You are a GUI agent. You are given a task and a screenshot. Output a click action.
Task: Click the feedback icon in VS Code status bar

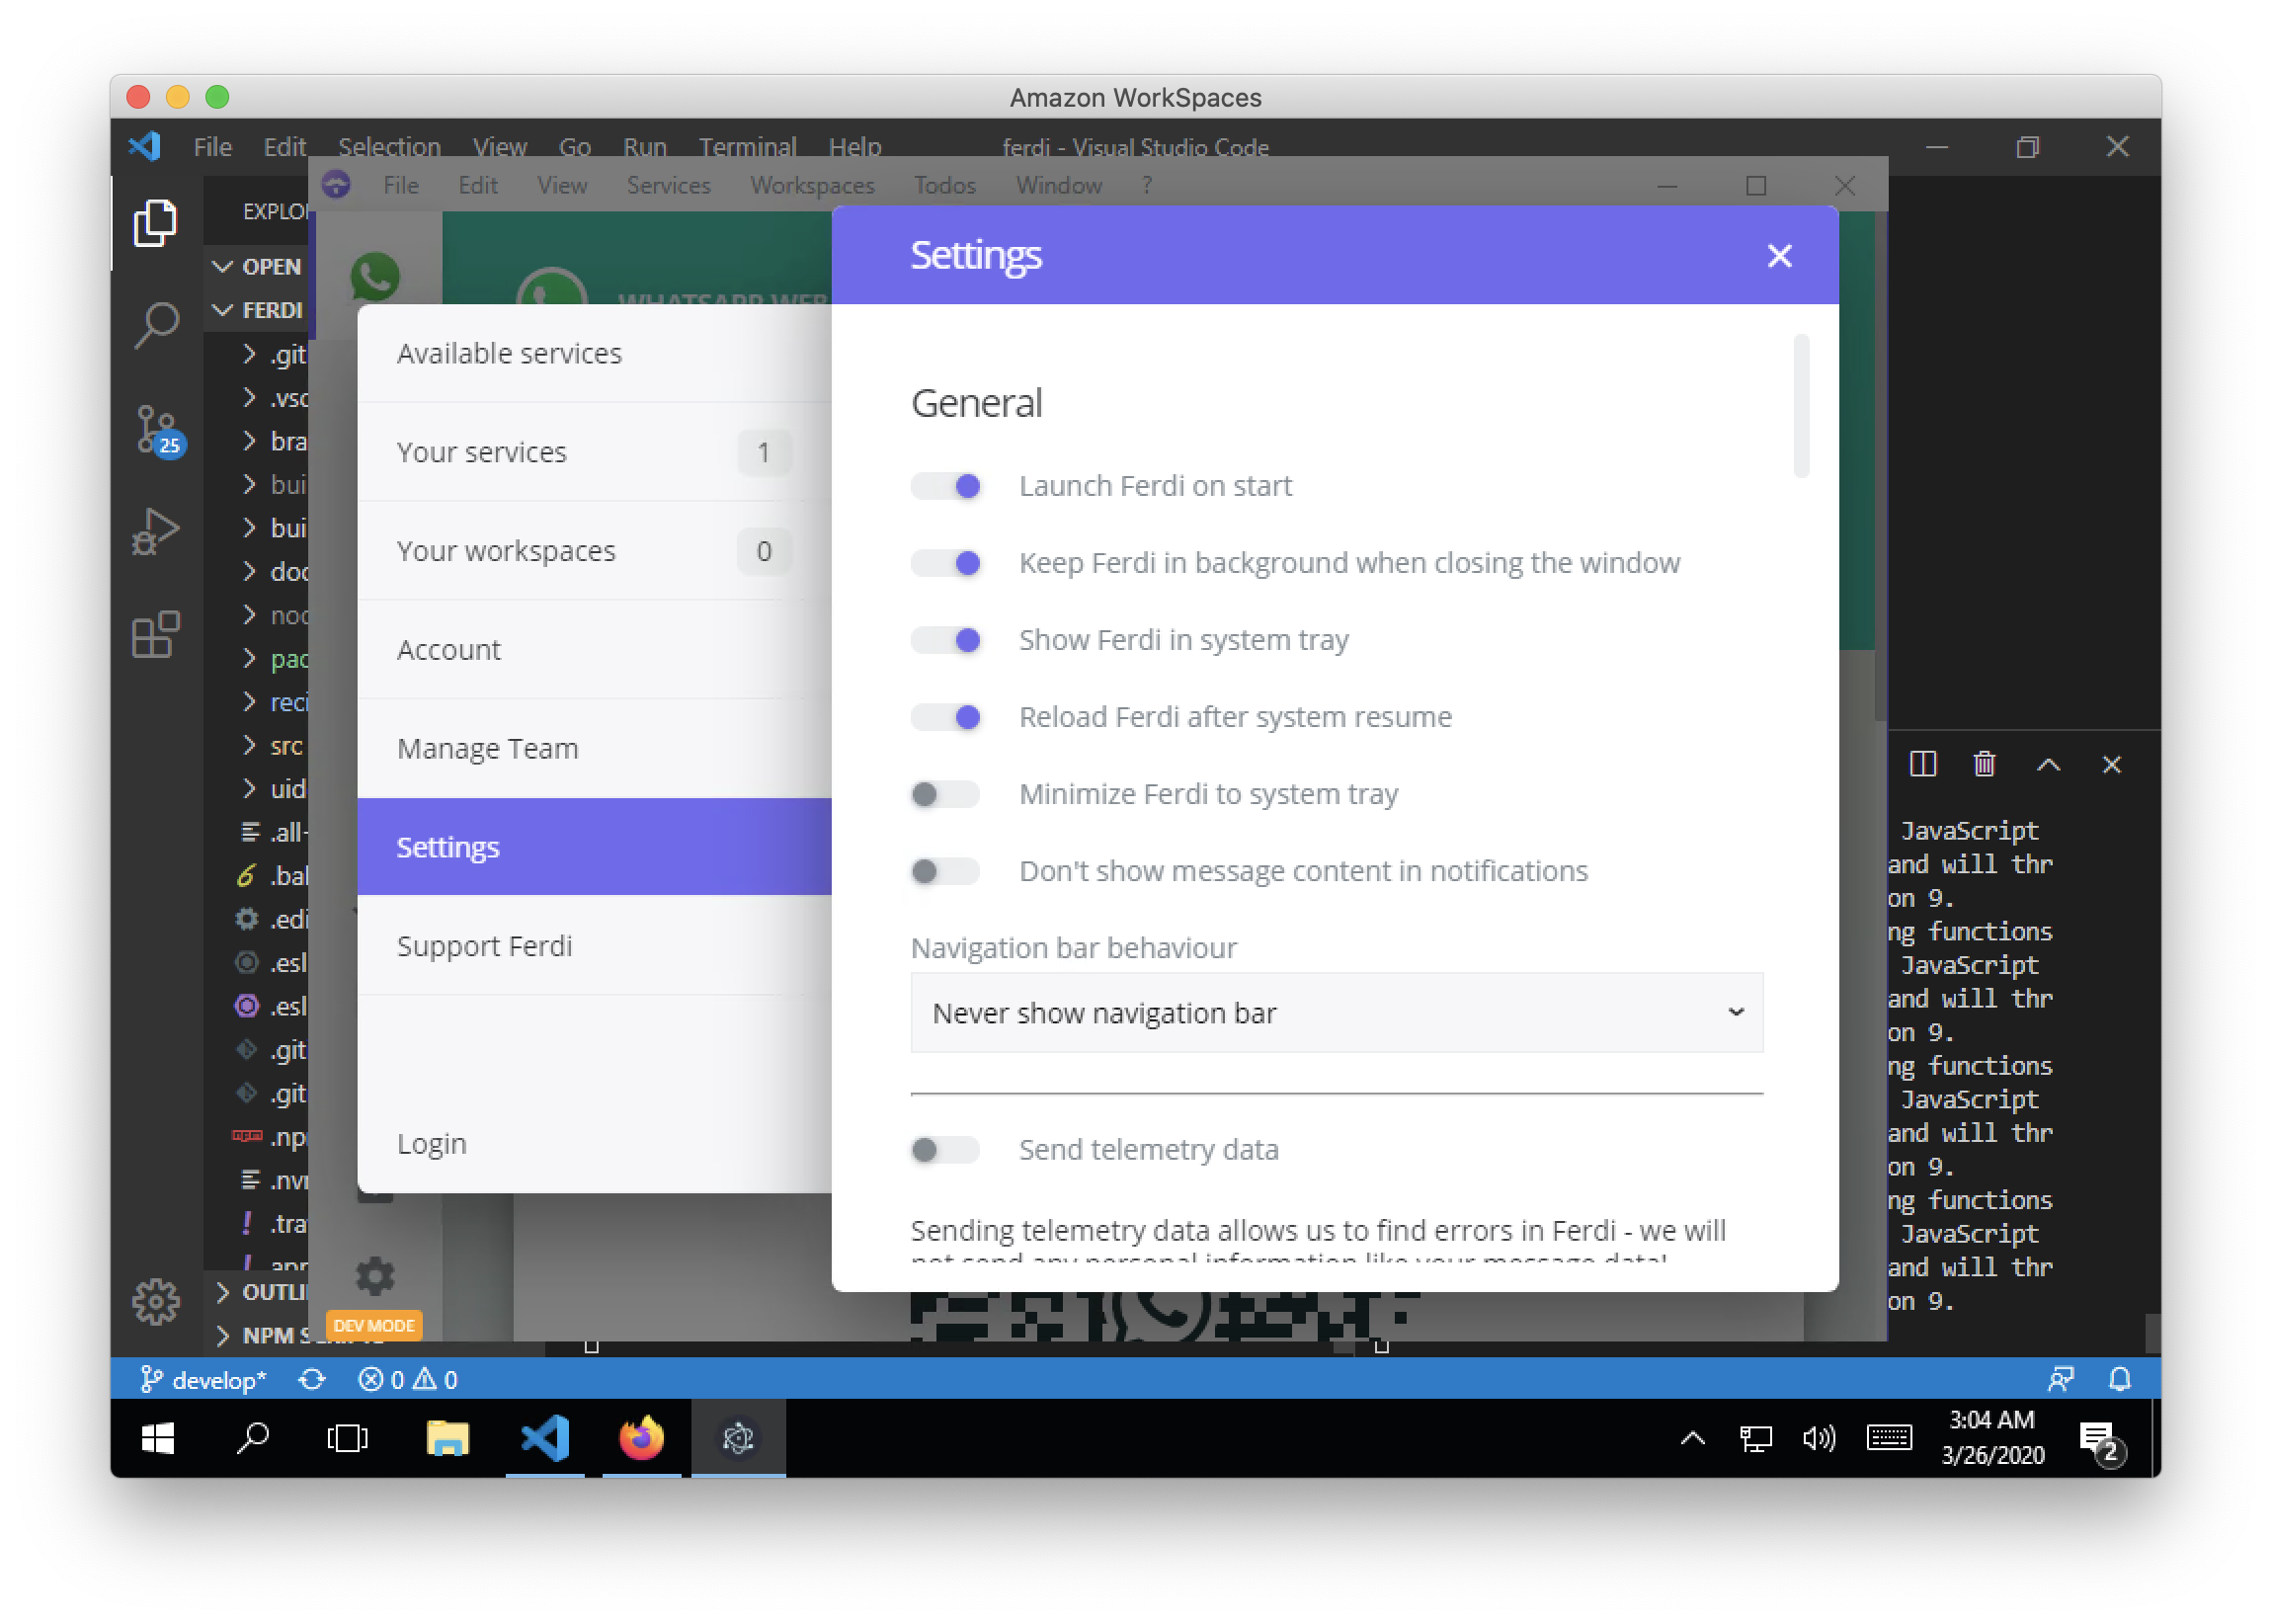click(x=2060, y=1379)
